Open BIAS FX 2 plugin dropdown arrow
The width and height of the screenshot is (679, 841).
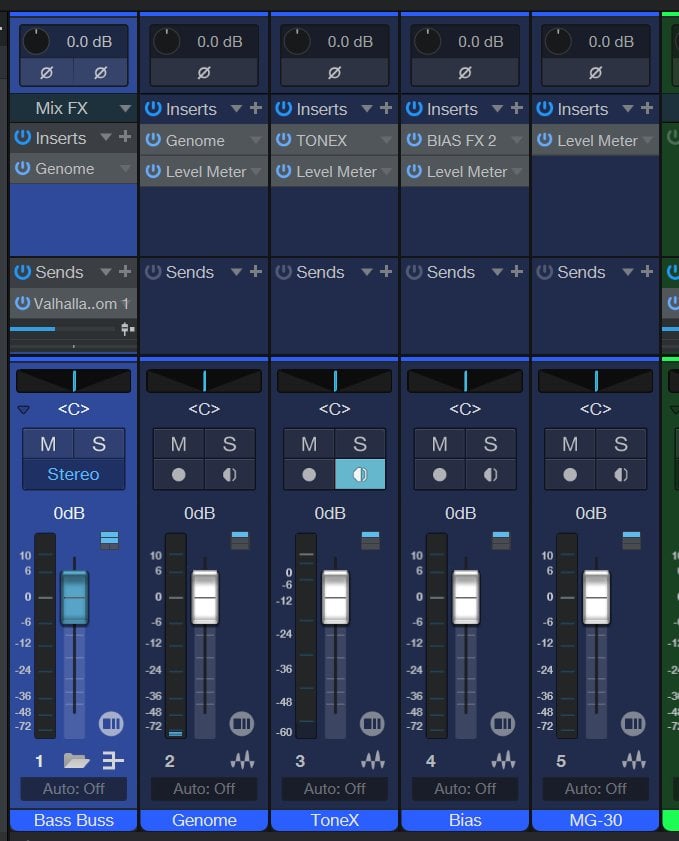(516, 140)
